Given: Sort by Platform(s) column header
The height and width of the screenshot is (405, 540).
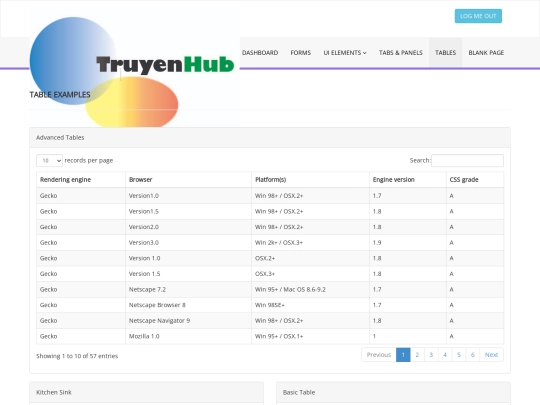Looking at the screenshot, I should [310, 179].
